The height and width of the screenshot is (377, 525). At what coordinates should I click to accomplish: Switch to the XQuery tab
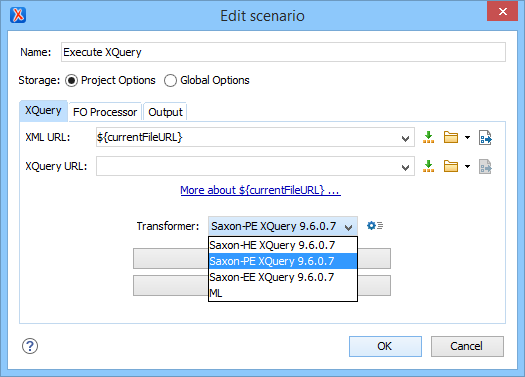click(44, 111)
